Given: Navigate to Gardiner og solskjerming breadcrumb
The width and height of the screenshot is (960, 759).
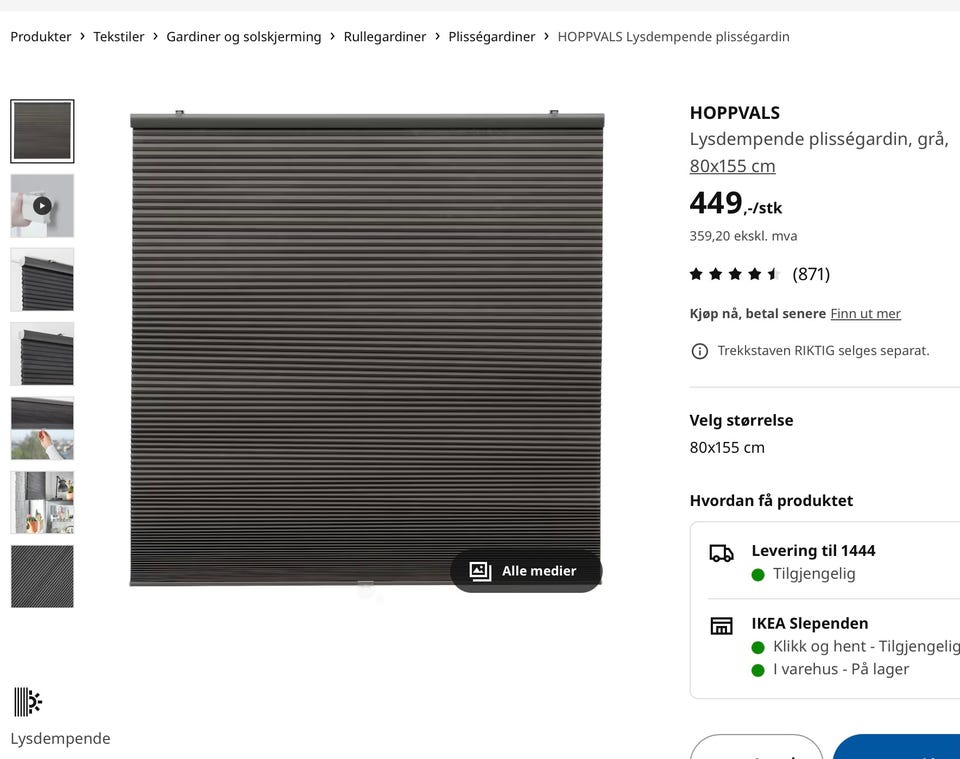Looking at the screenshot, I should click(244, 37).
